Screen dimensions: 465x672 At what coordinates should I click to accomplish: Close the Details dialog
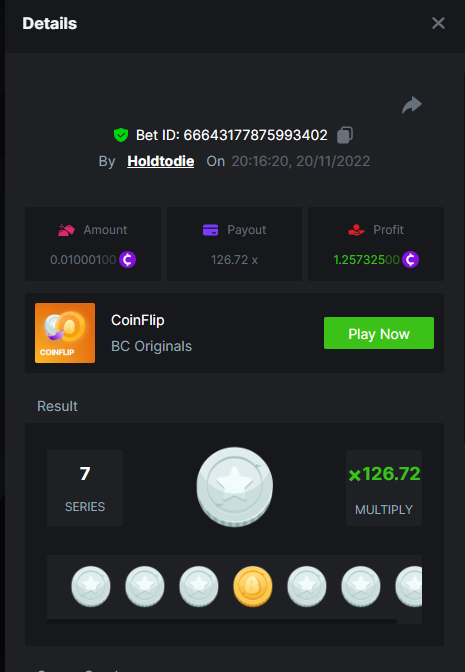438,23
